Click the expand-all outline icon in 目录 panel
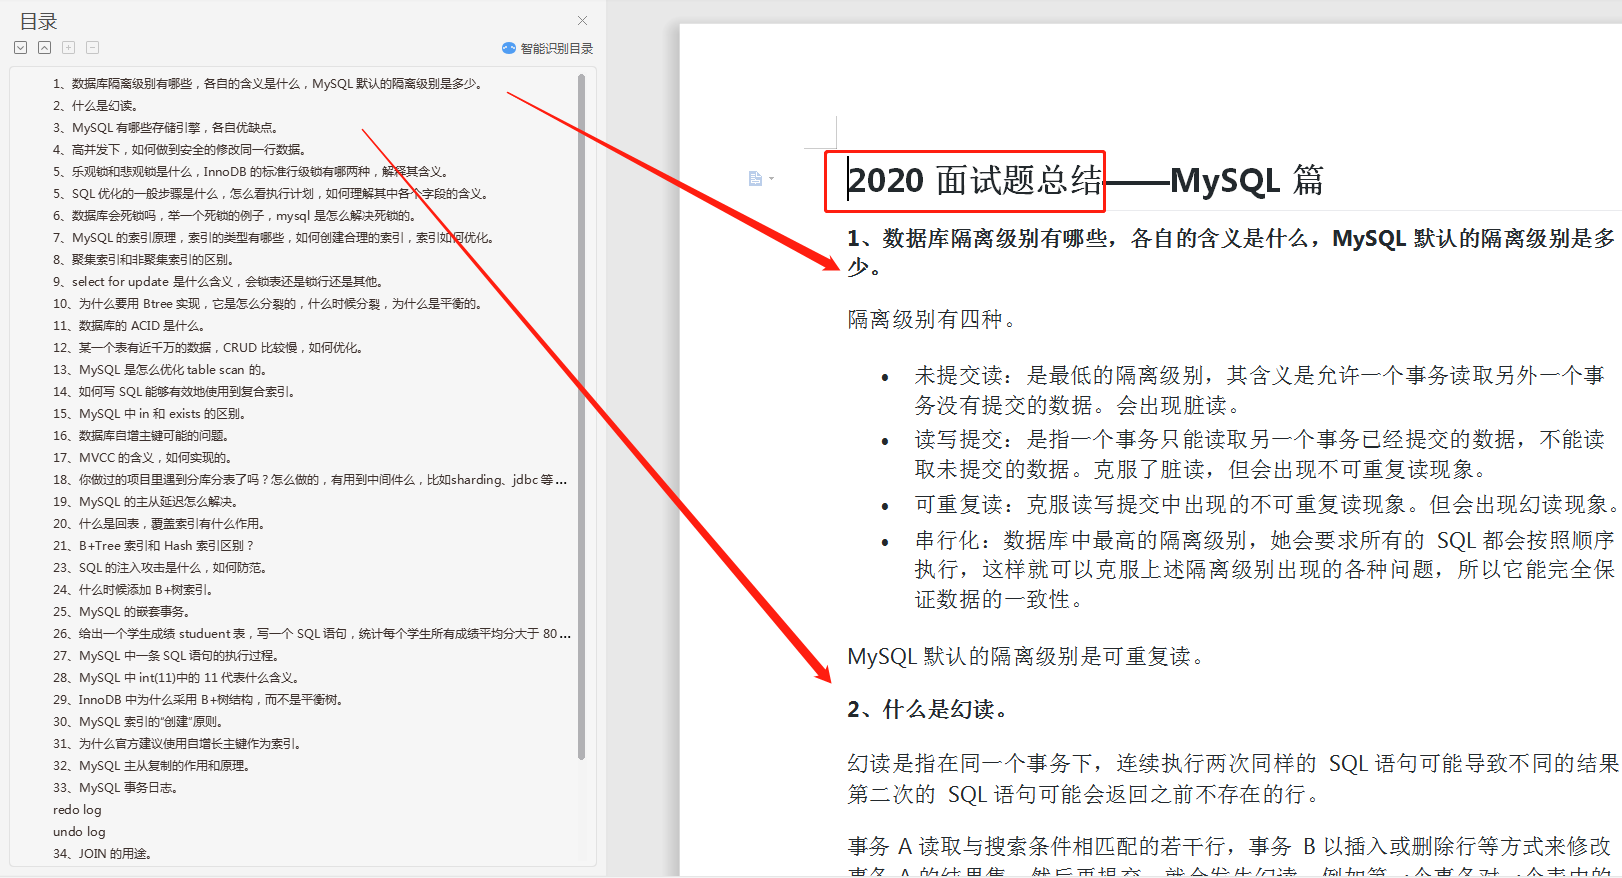Image resolution: width=1622 pixels, height=878 pixels. point(20,48)
